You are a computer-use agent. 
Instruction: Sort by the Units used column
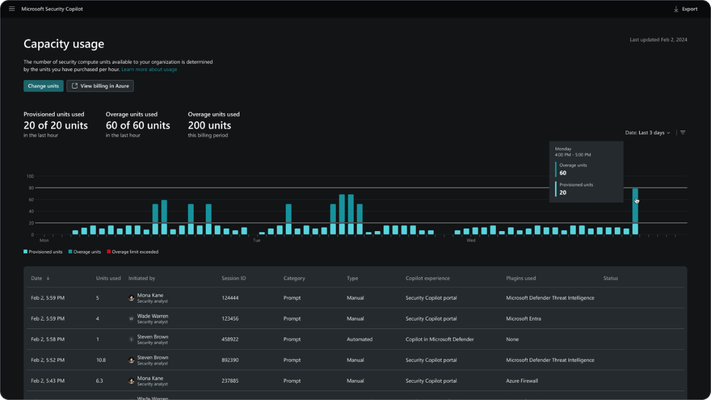pyautogui.click(x=108, y=278)
